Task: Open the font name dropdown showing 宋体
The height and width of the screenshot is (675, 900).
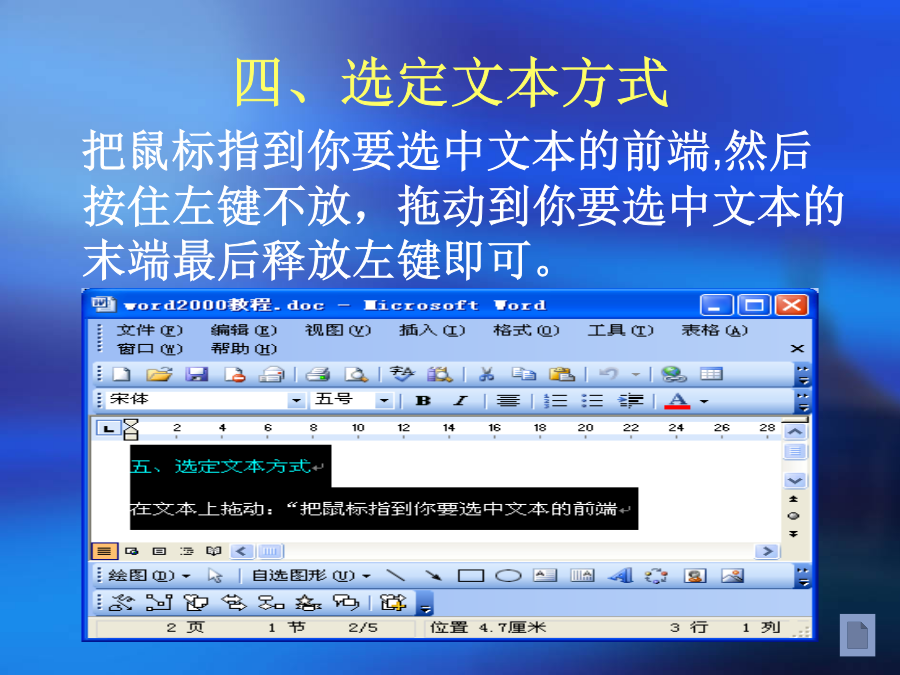Action: 295,401
